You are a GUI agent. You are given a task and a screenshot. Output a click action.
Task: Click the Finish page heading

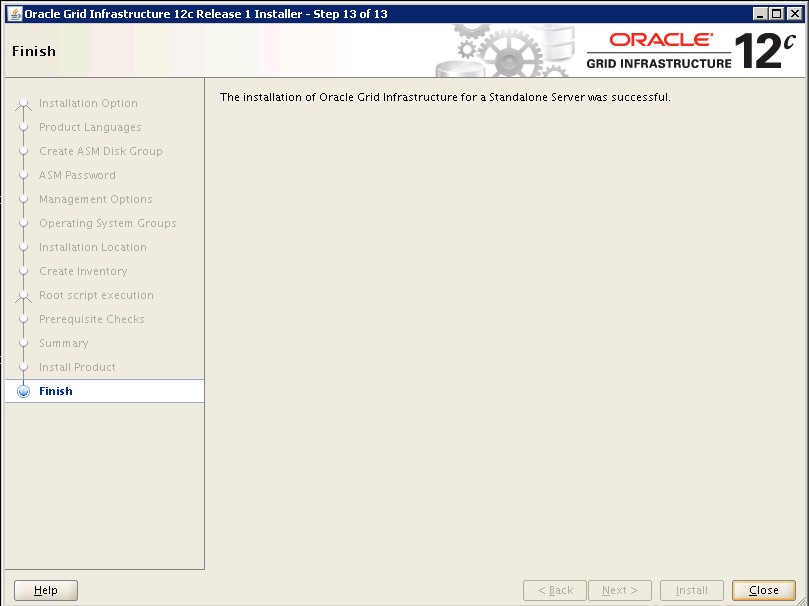(x=34, y=51)
